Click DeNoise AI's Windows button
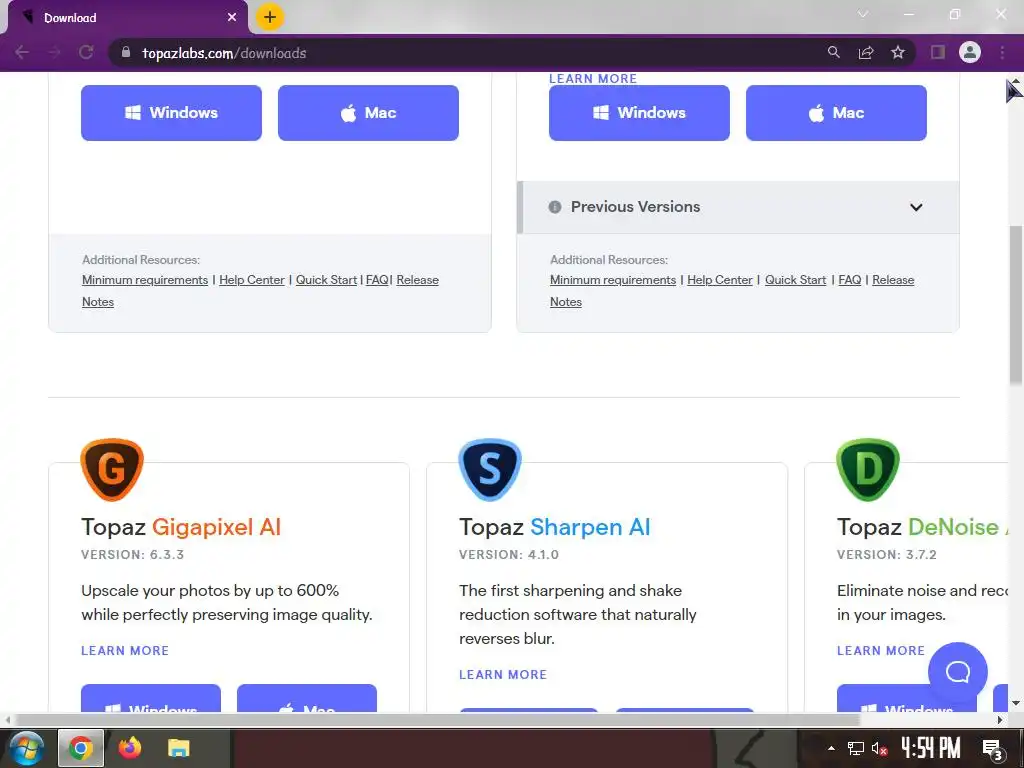Screen dimensions: 1024x768 (907, 698)
